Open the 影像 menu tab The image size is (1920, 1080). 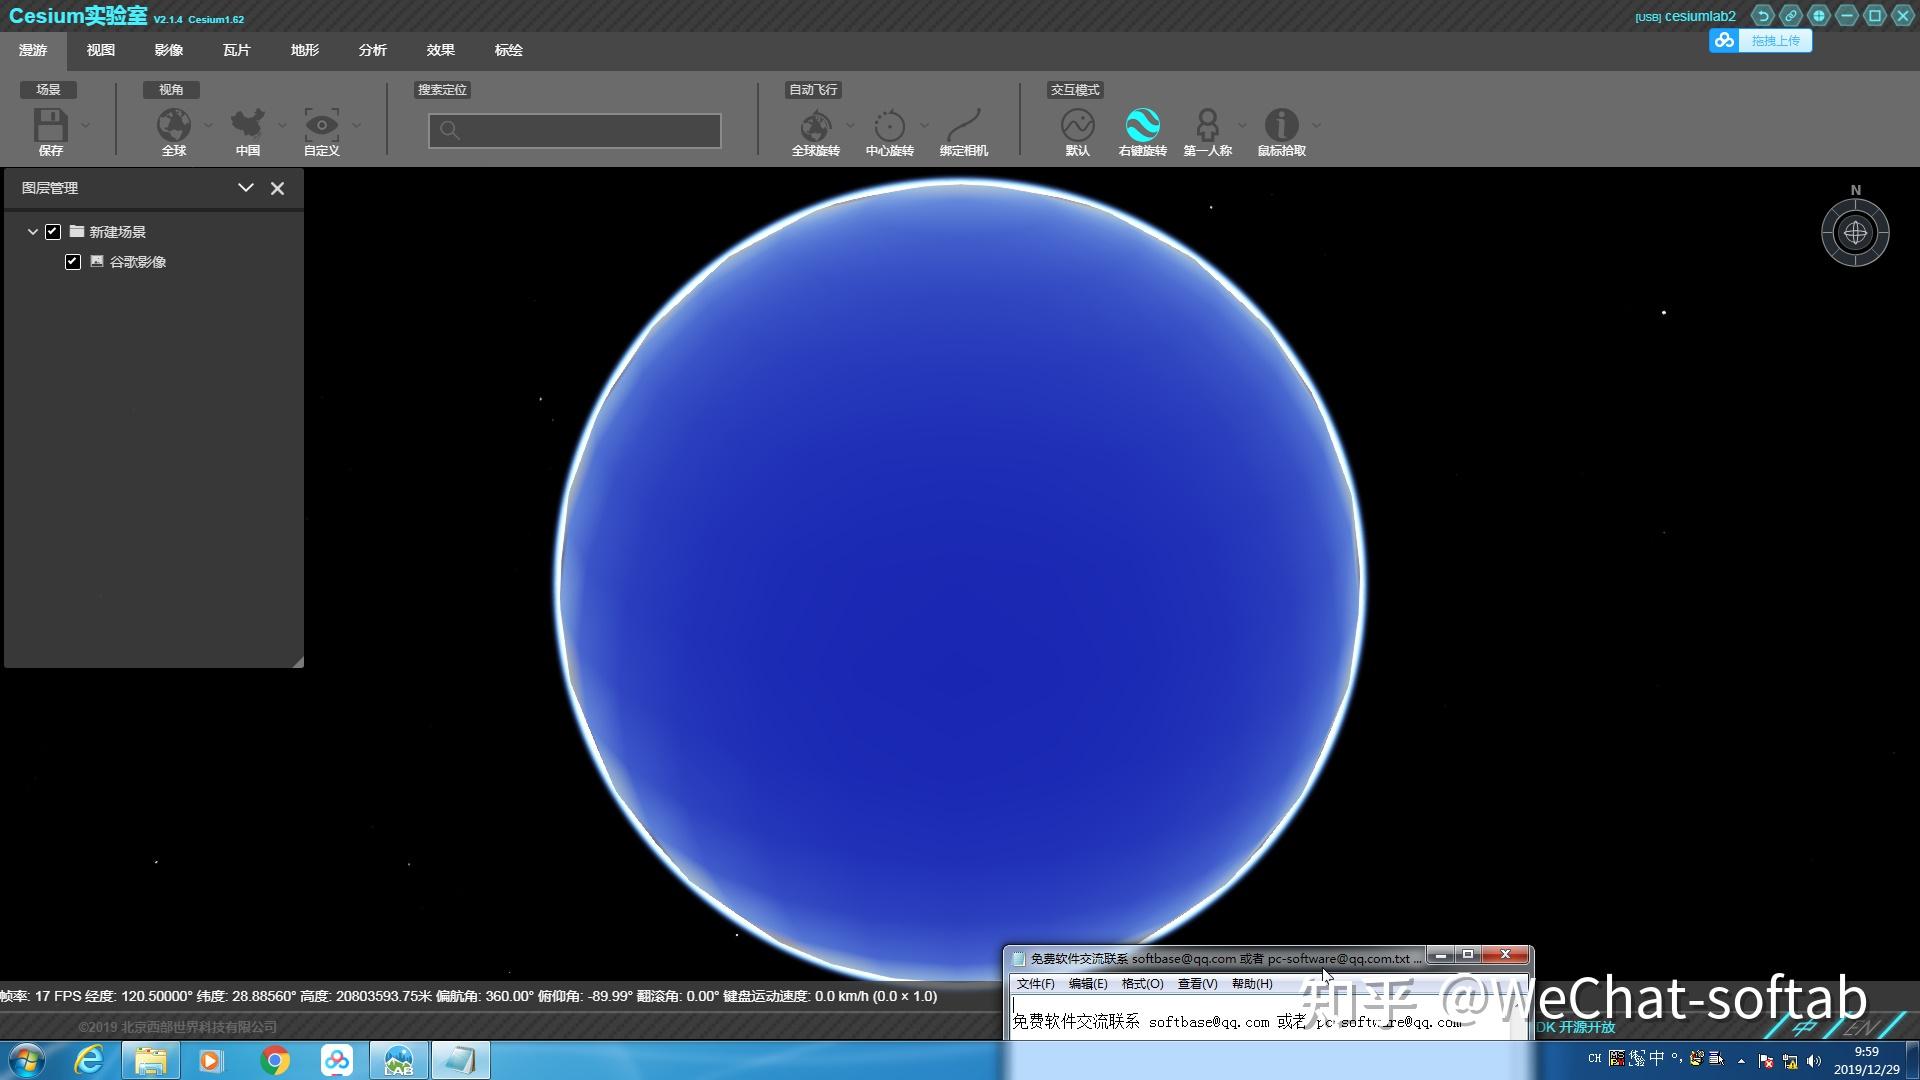pyautogui.click(x=168, y=50)
